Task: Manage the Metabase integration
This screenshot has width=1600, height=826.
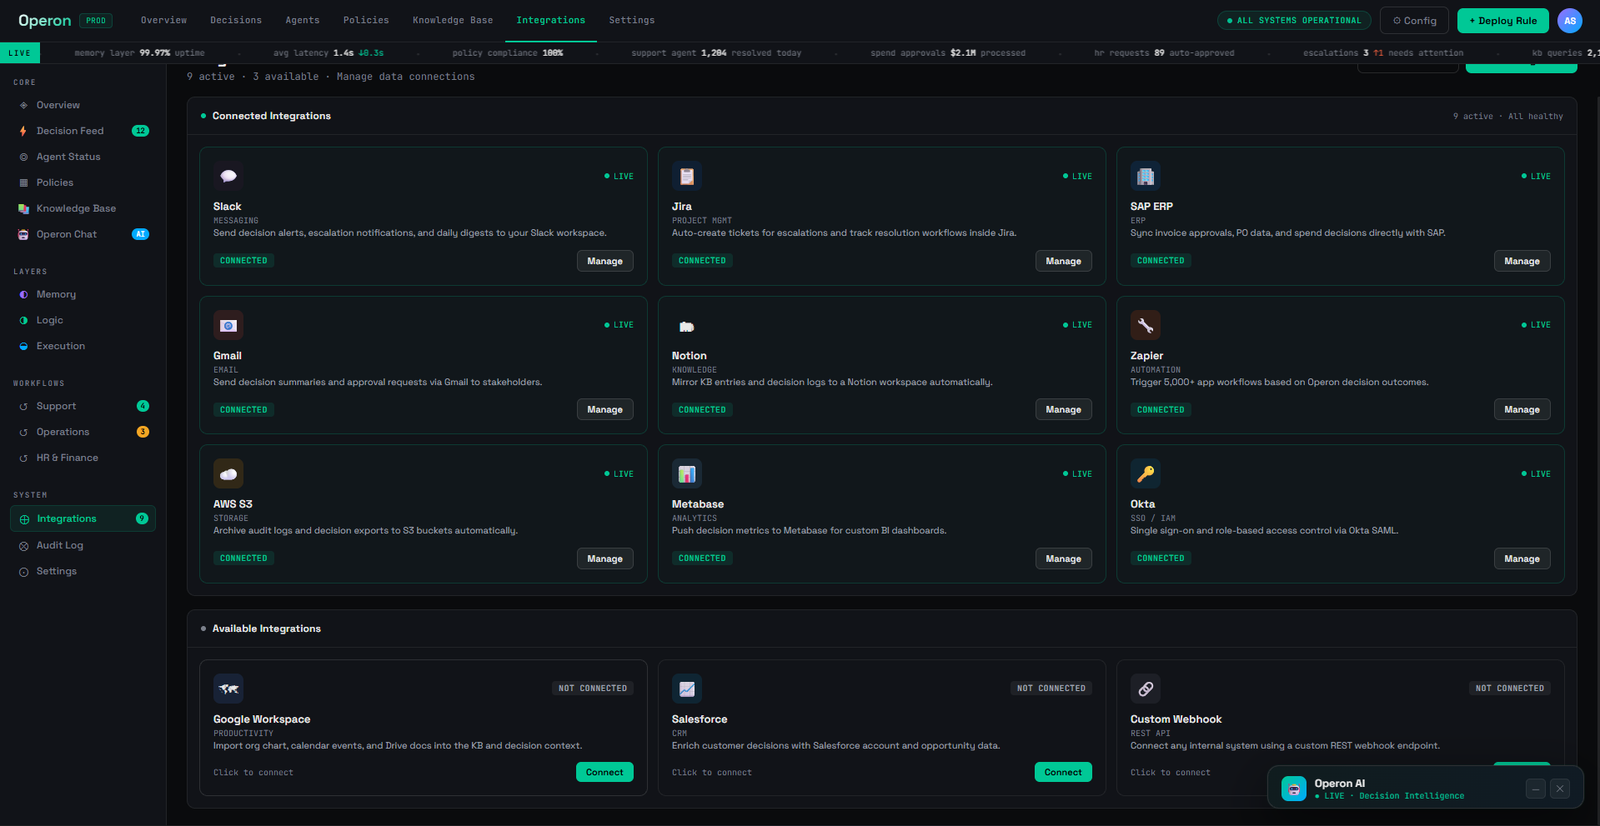Action: pos(1063,559)
